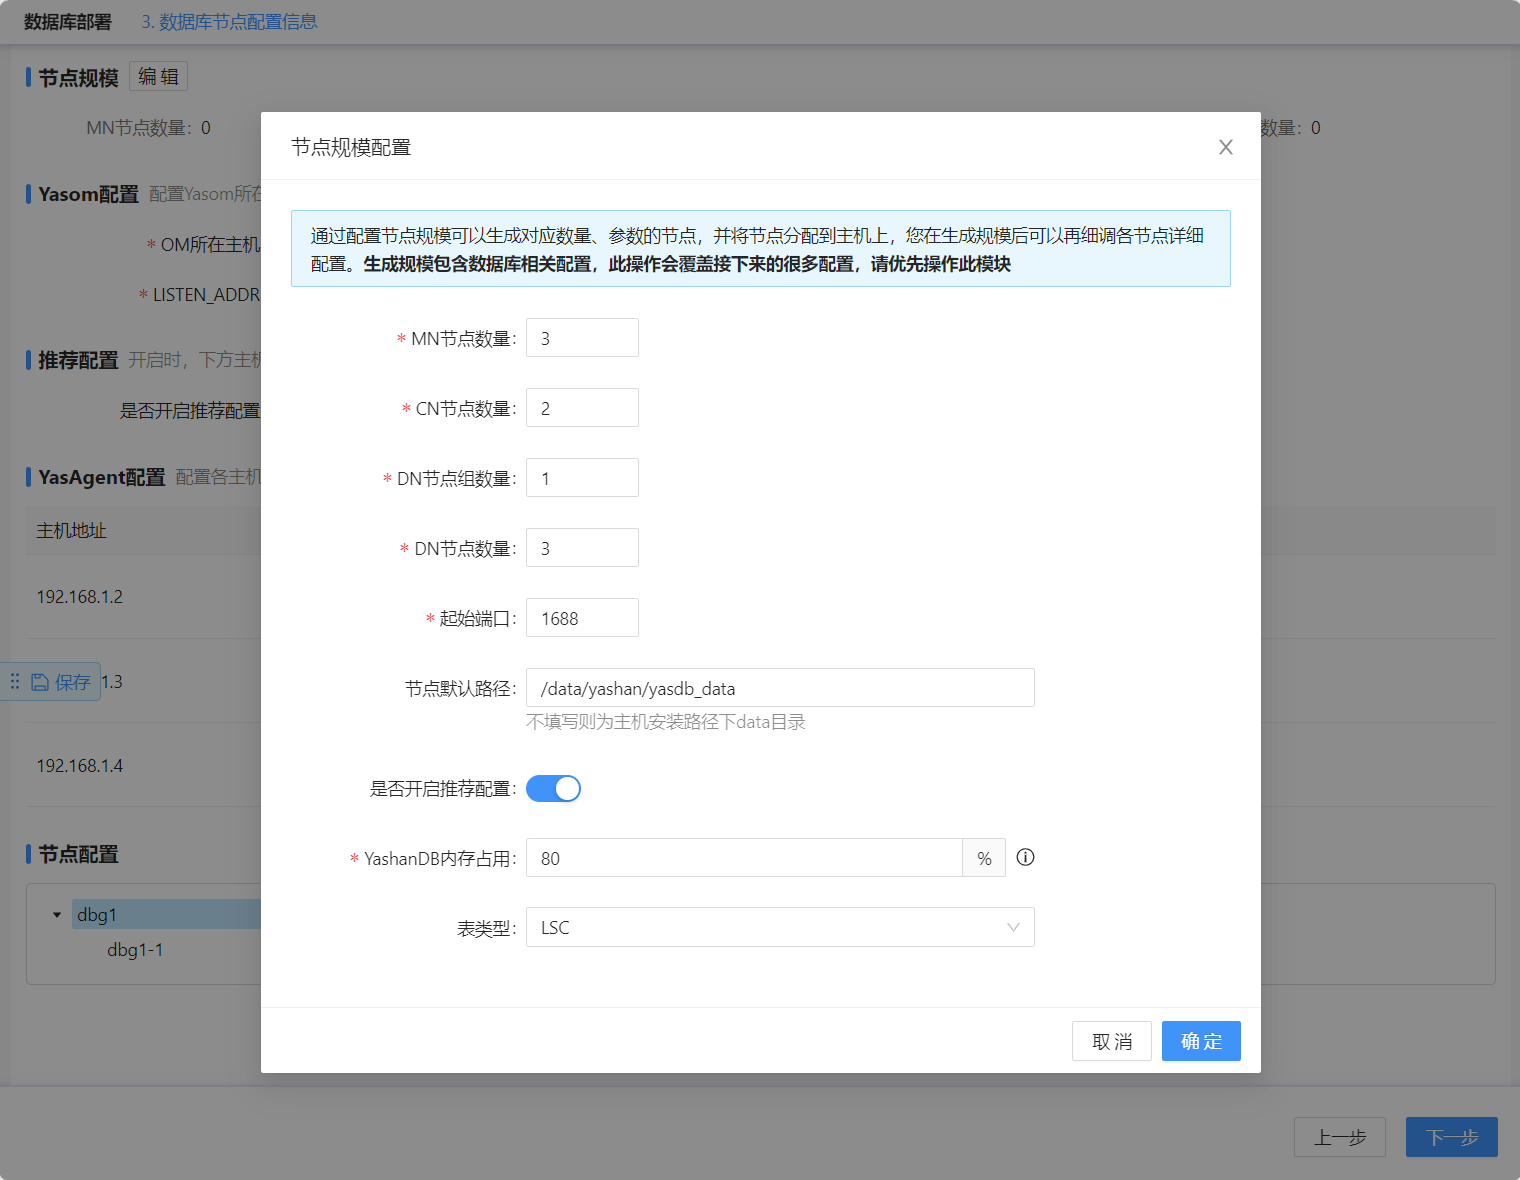Screen dimensions: 1520x1180
Task: Close the 节点规模配置 dialog
Action: click(1225, 147)
